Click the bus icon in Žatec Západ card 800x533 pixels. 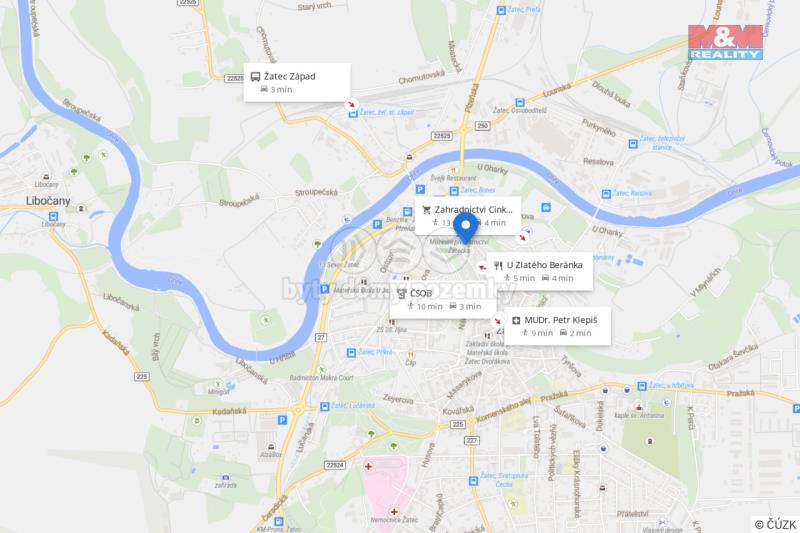click(x=256, y=77)
